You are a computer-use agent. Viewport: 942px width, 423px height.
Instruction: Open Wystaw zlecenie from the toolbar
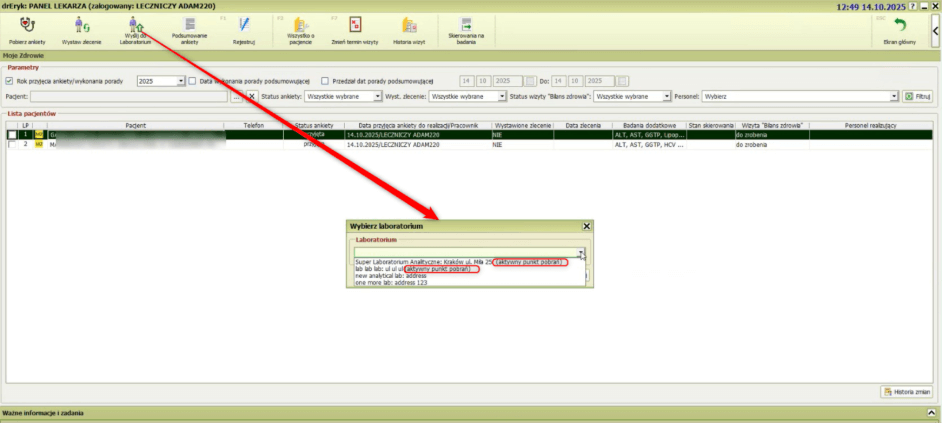pyautogui.click(x=83, y=26)
